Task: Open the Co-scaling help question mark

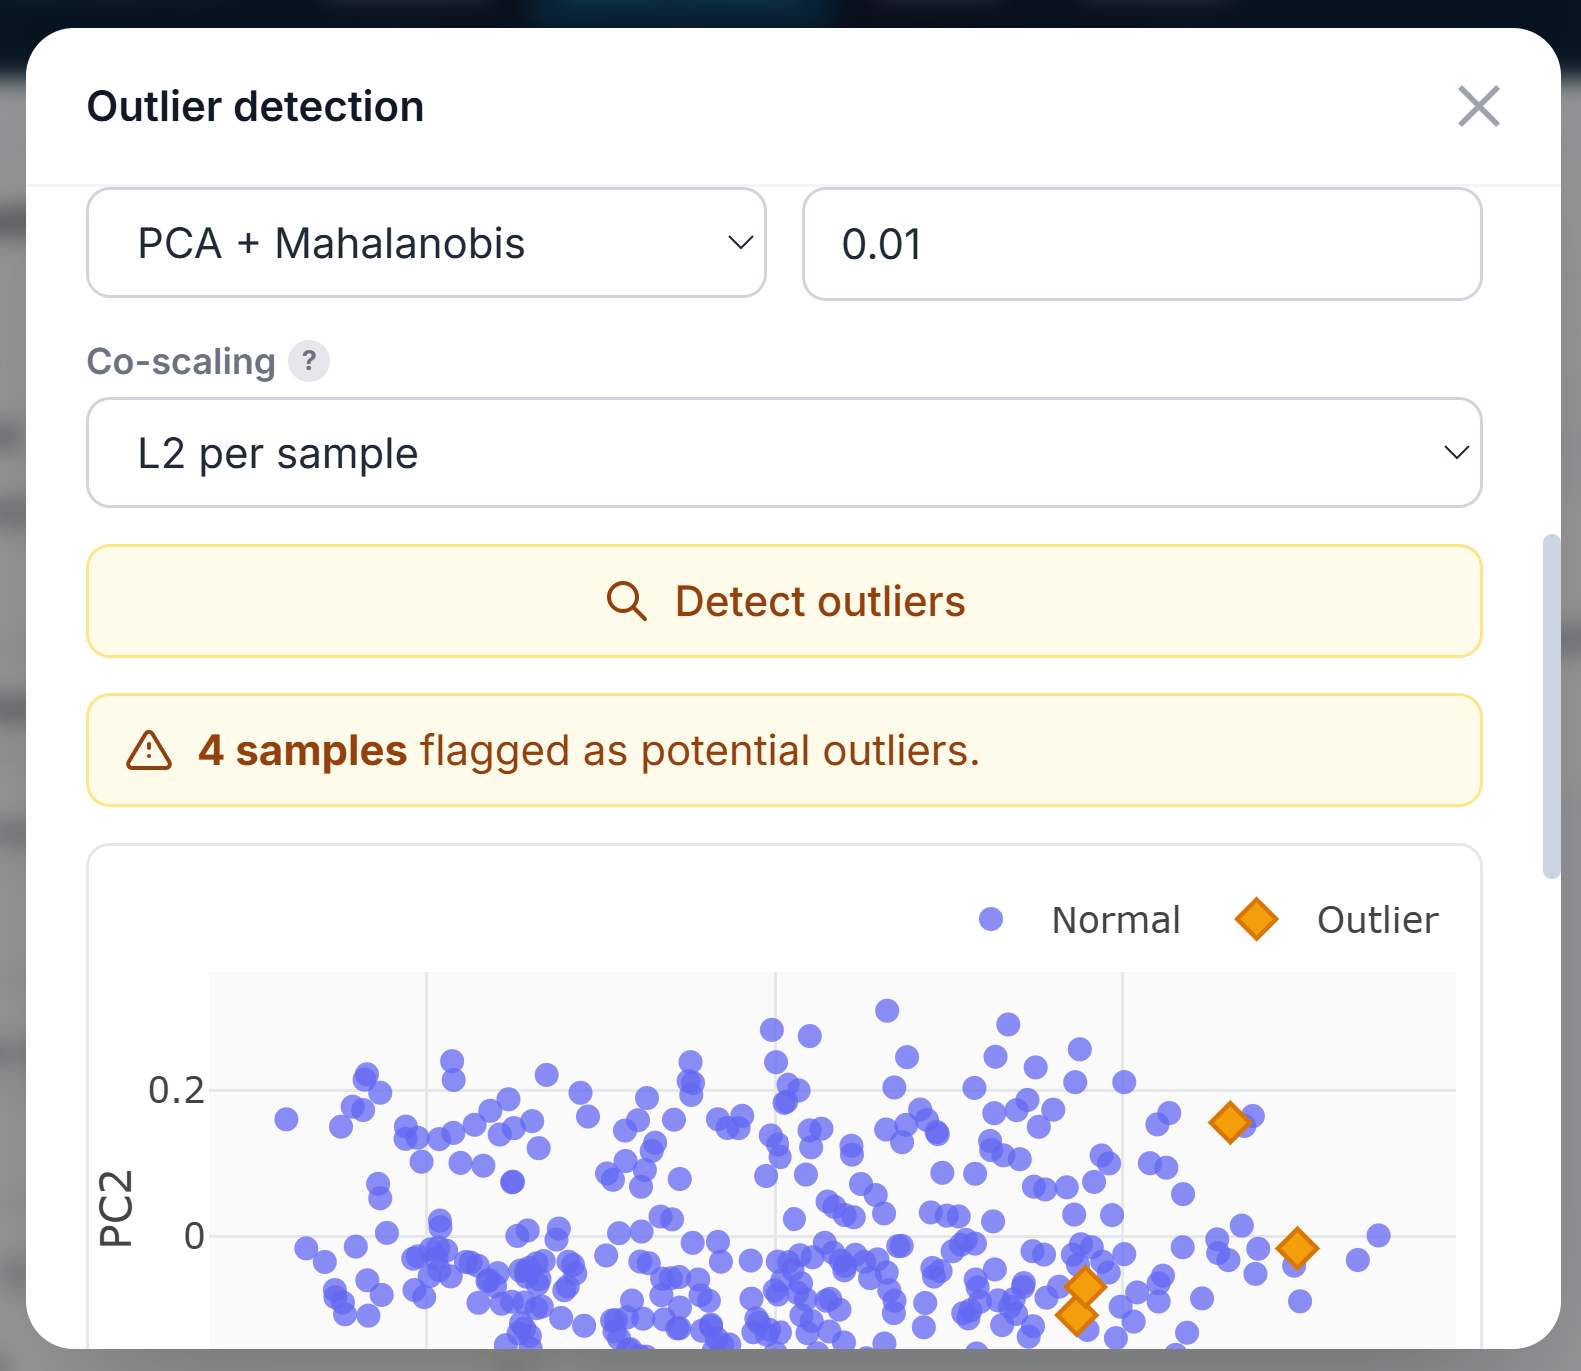Action: click(x=310, y=361)
